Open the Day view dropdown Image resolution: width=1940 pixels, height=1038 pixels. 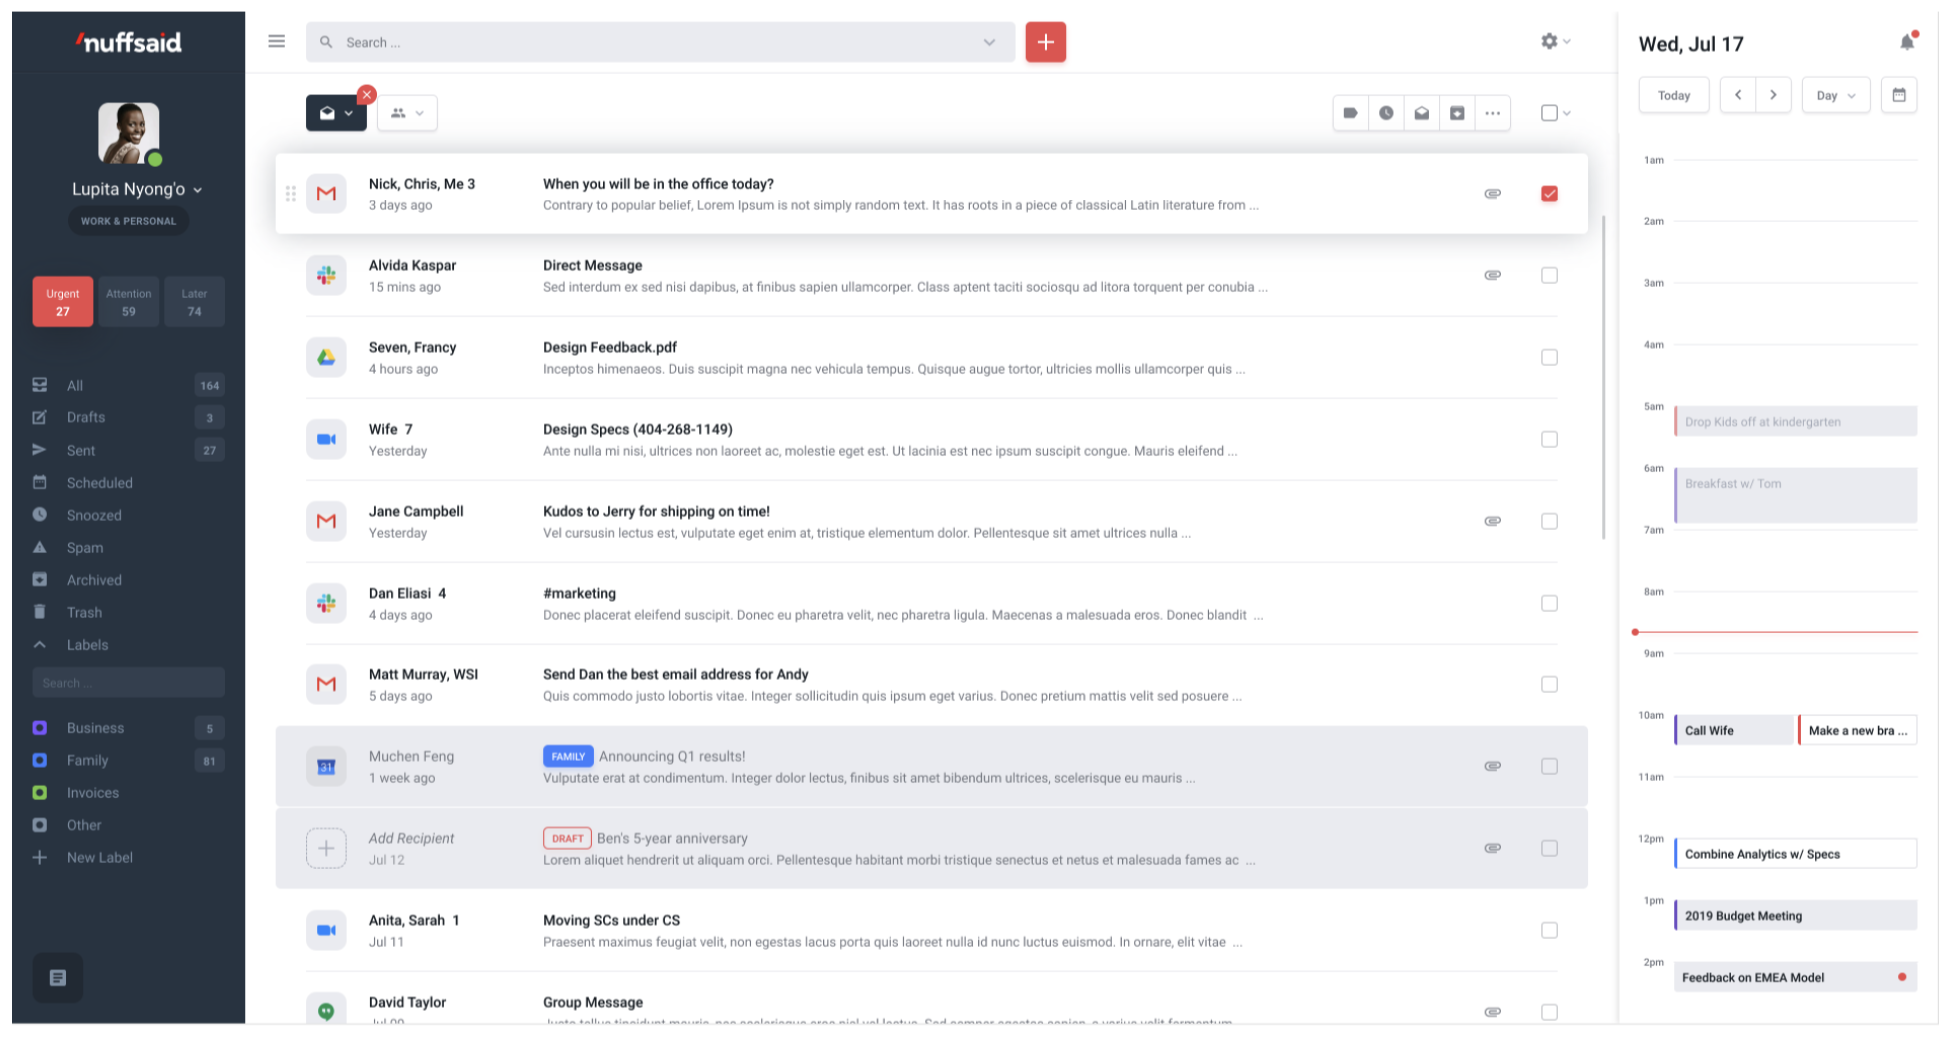pos(1835,95)
